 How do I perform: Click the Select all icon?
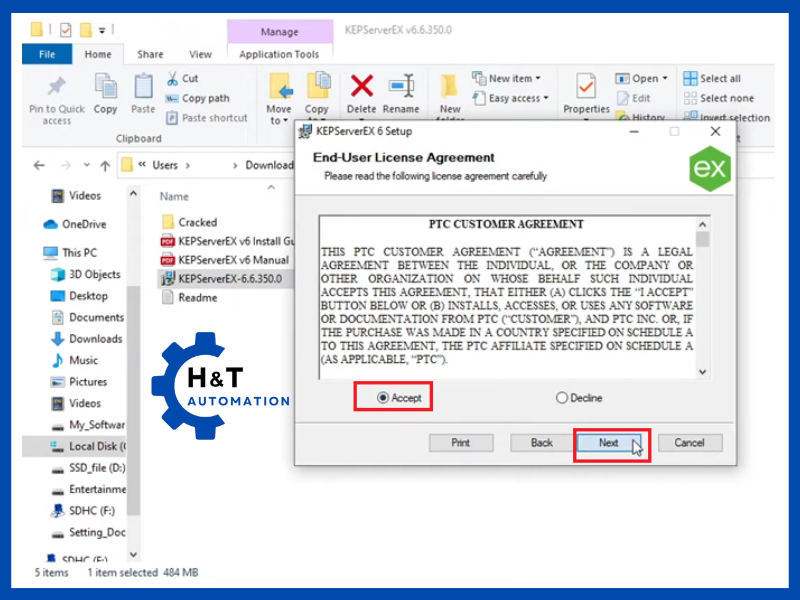pyautogui.click(x=690, y=78)
